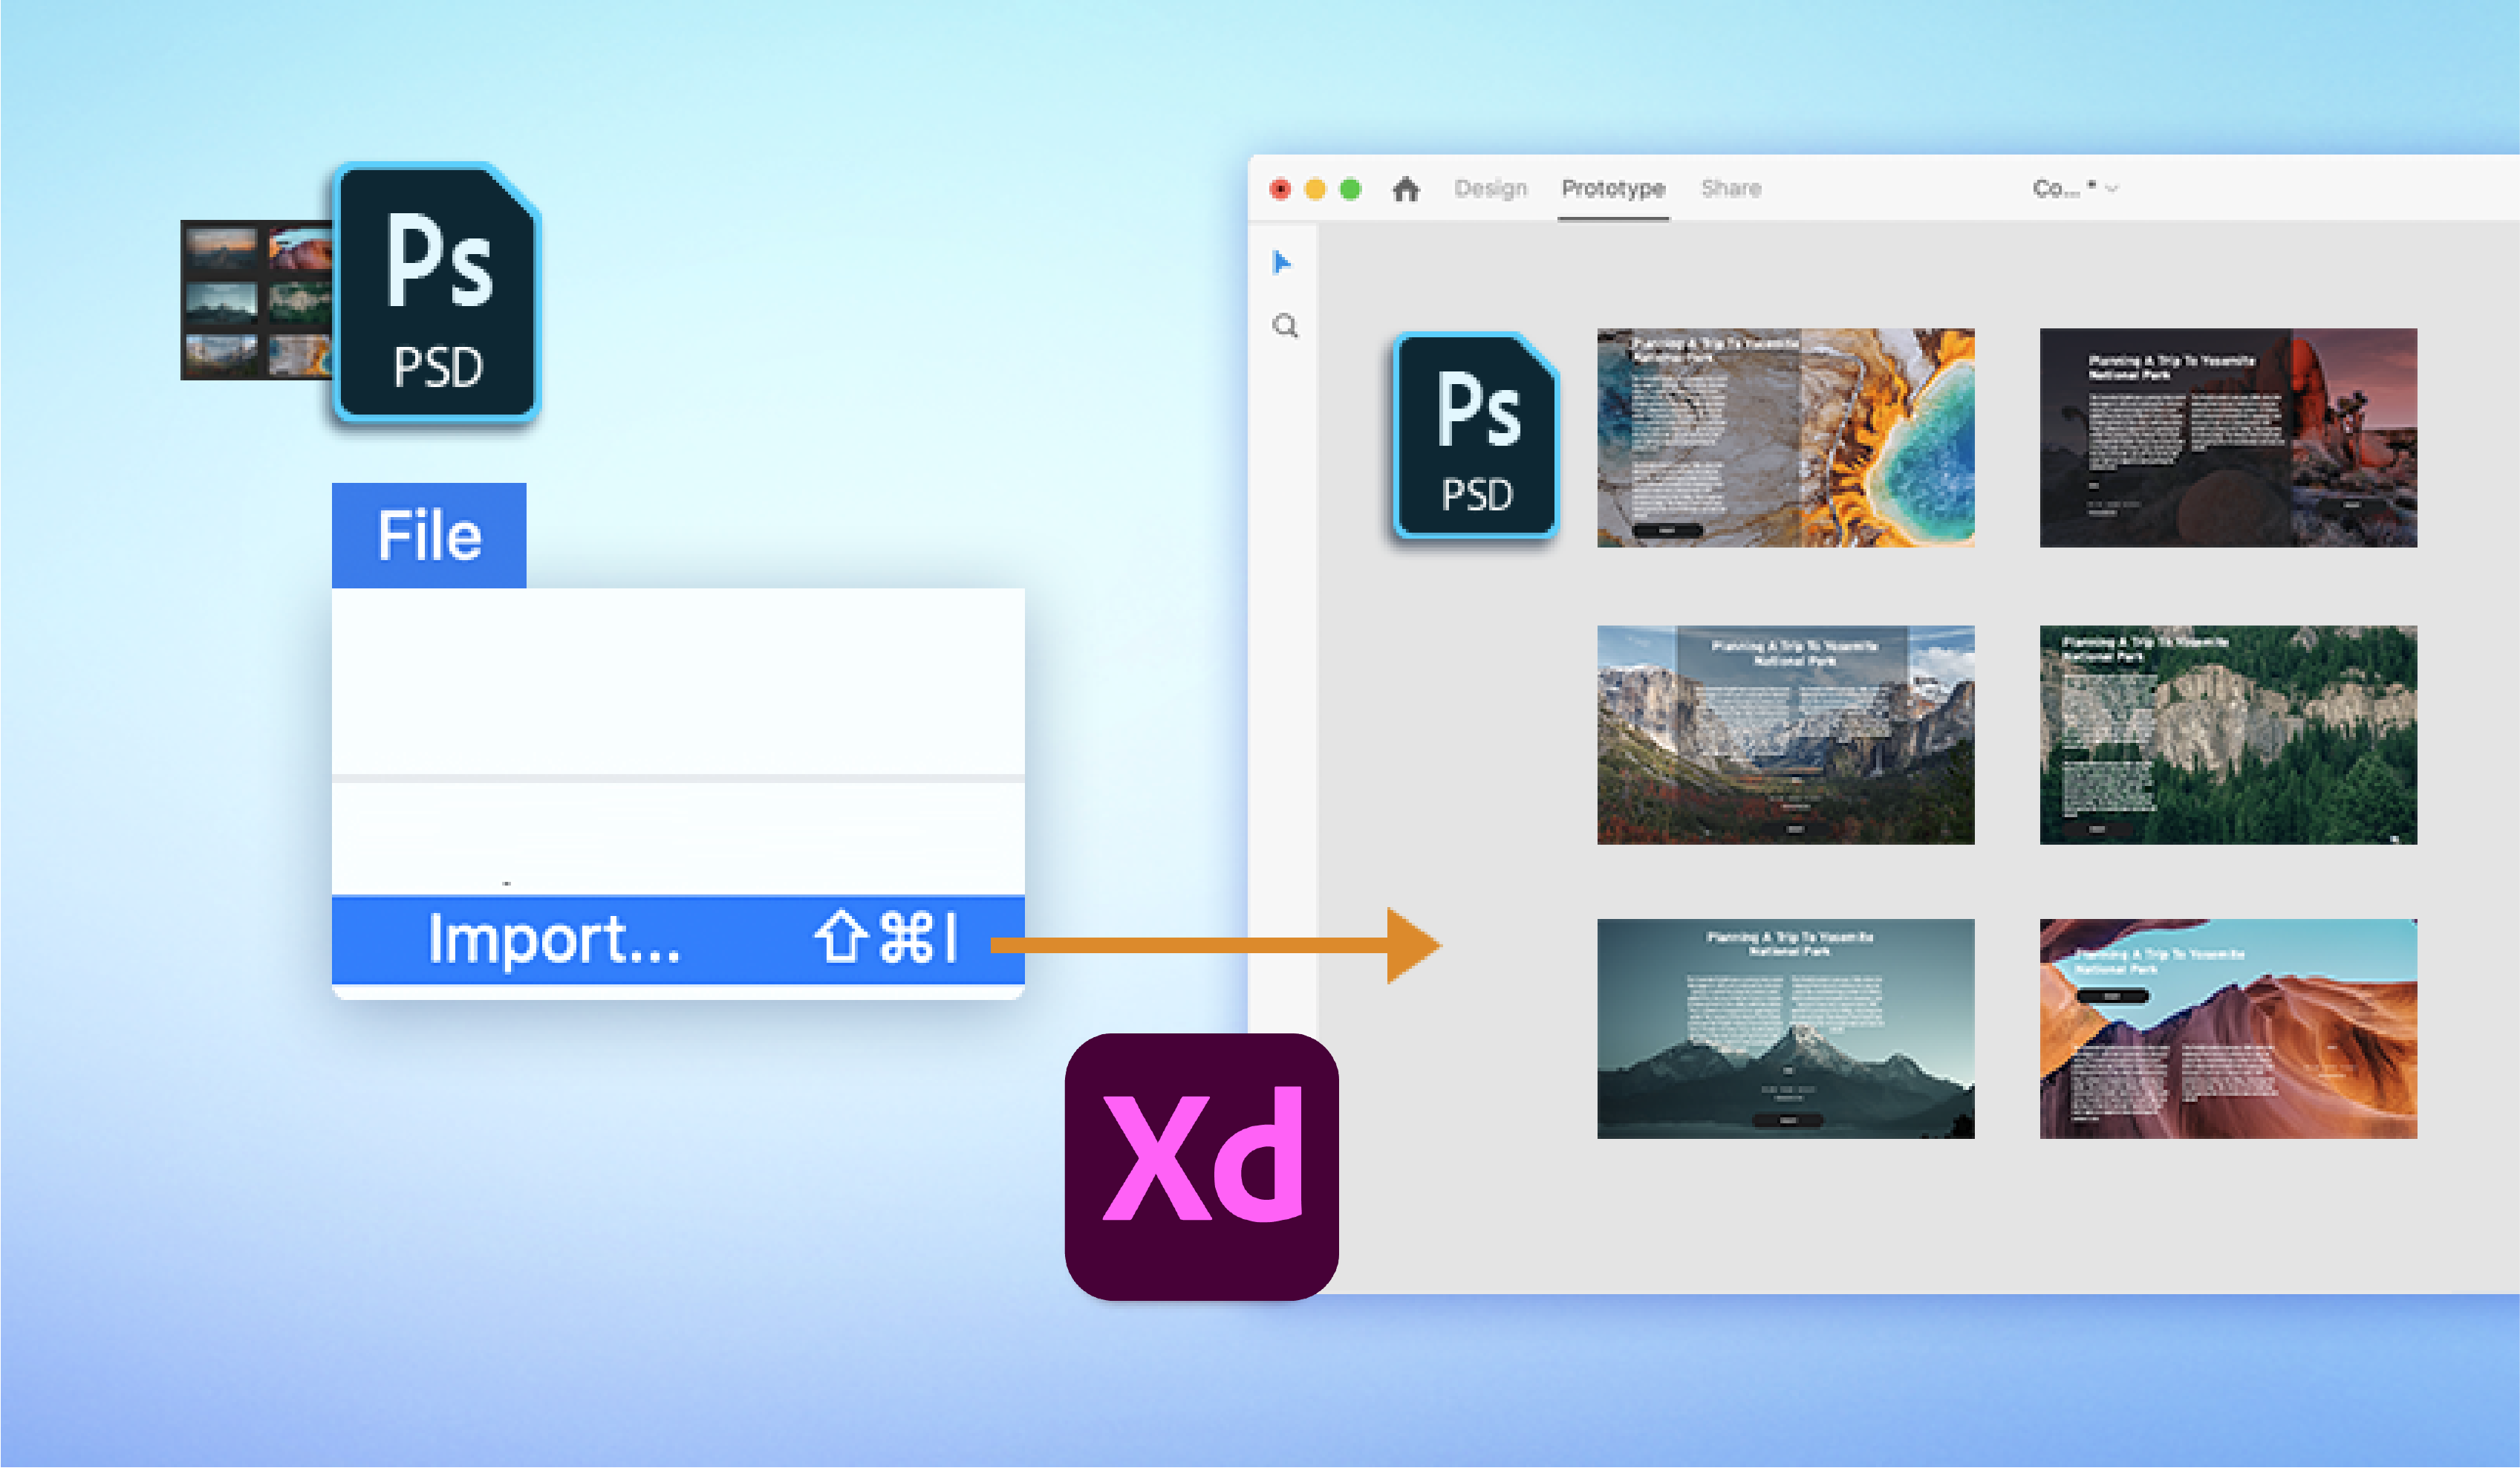Select the Zoom magnifier tool in XD
2520x1468 pixels.
coord(1285,326)
